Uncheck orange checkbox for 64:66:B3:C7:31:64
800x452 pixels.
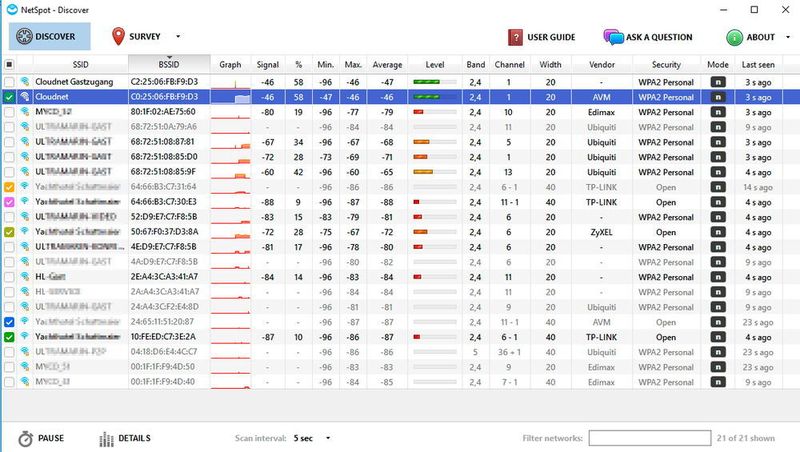[9, 187]
